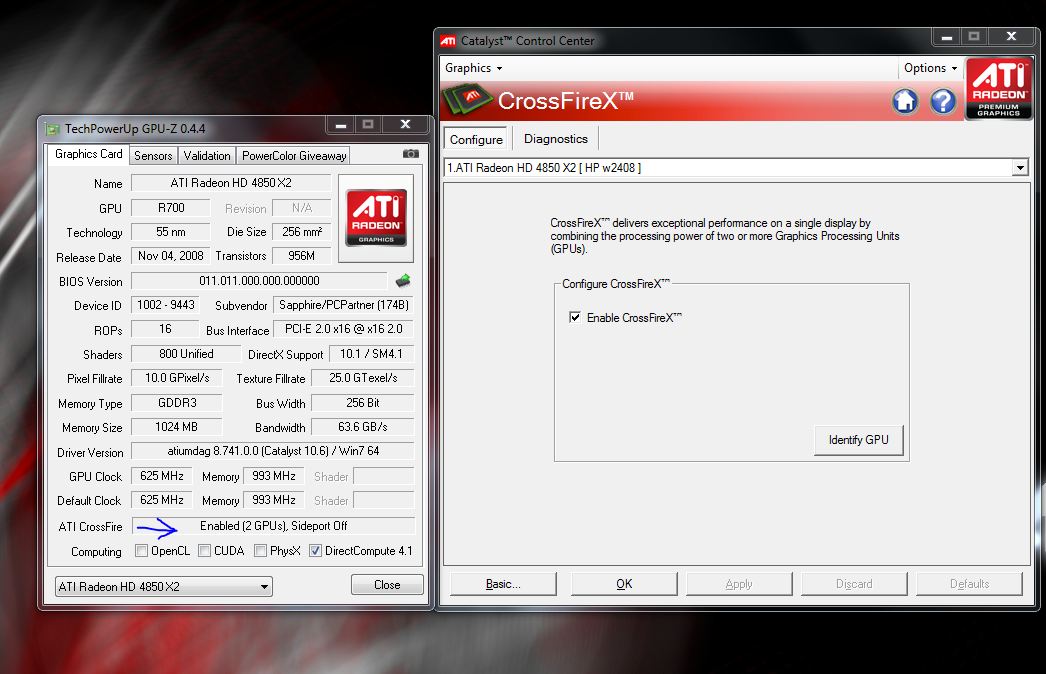Click Texture Fillrate value 25.0 GTexel/s
1046x674 pixels.
[363, 378]
